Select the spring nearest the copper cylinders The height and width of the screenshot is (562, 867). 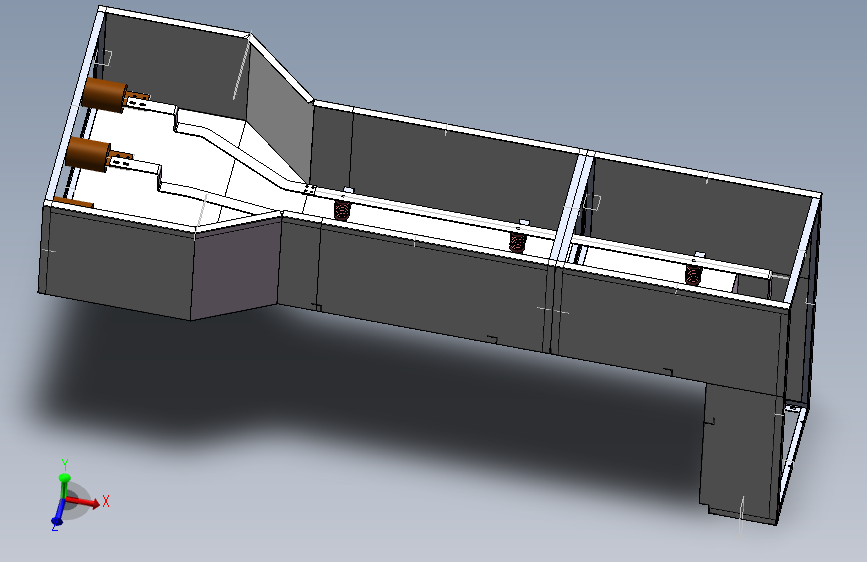[x=342, y=210]
